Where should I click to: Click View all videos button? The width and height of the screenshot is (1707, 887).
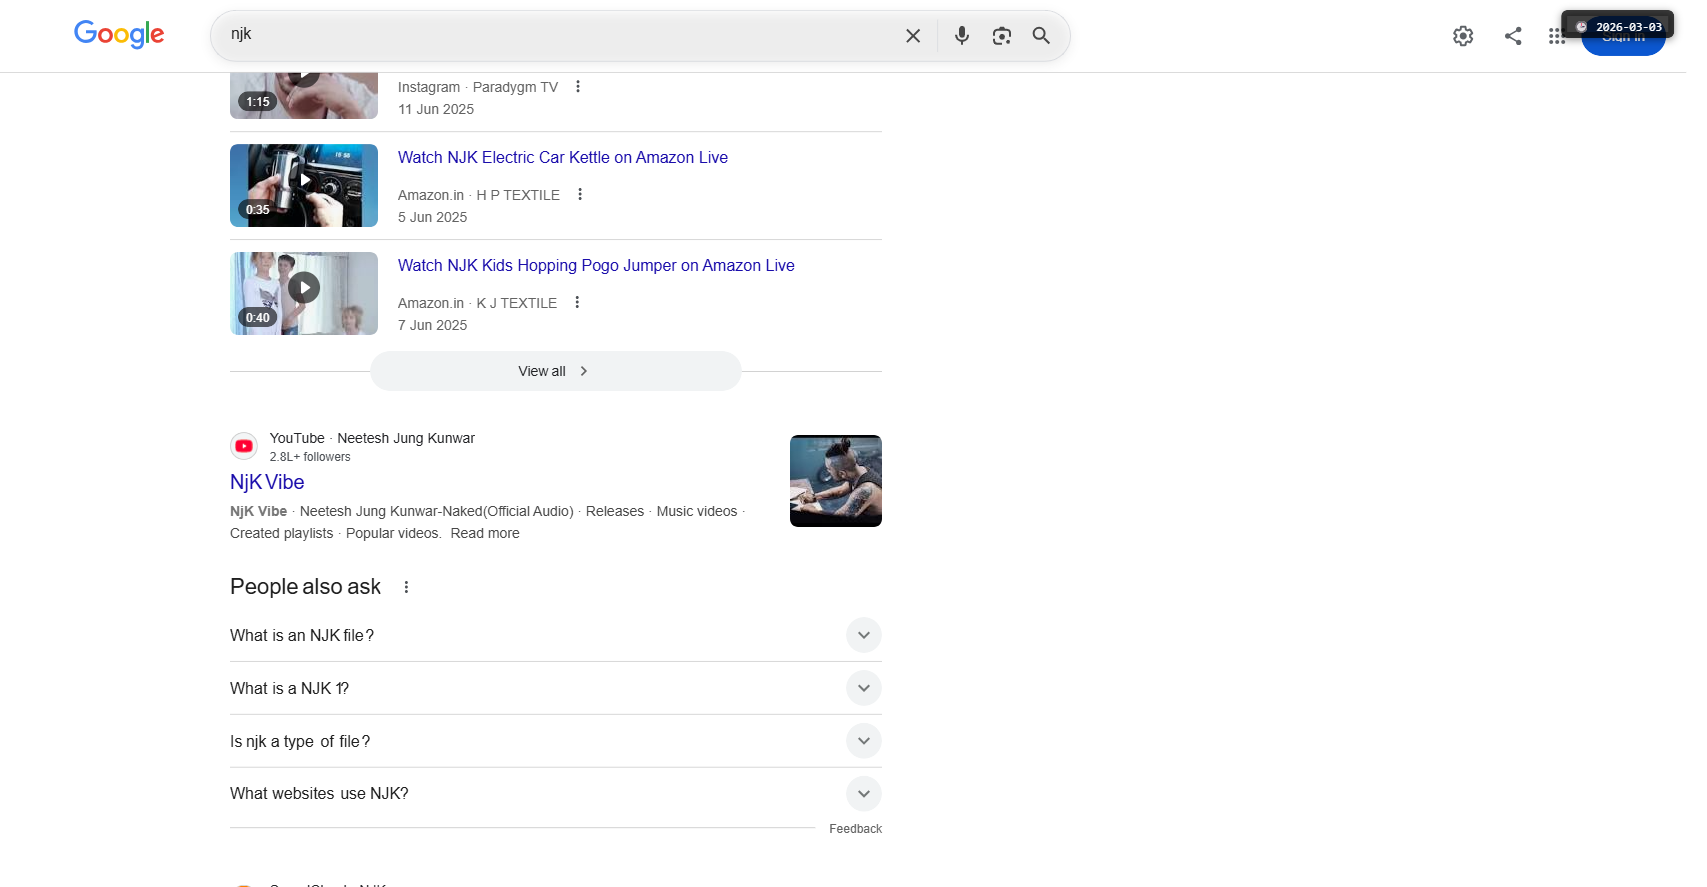[556, 371]
